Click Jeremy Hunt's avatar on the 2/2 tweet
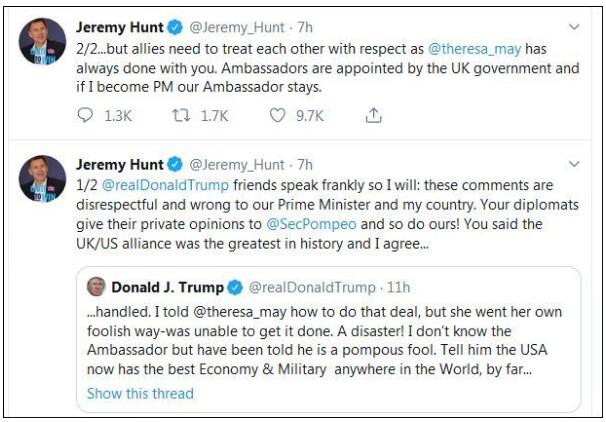Viewport: 606px width, 422px height. point(43,42)
